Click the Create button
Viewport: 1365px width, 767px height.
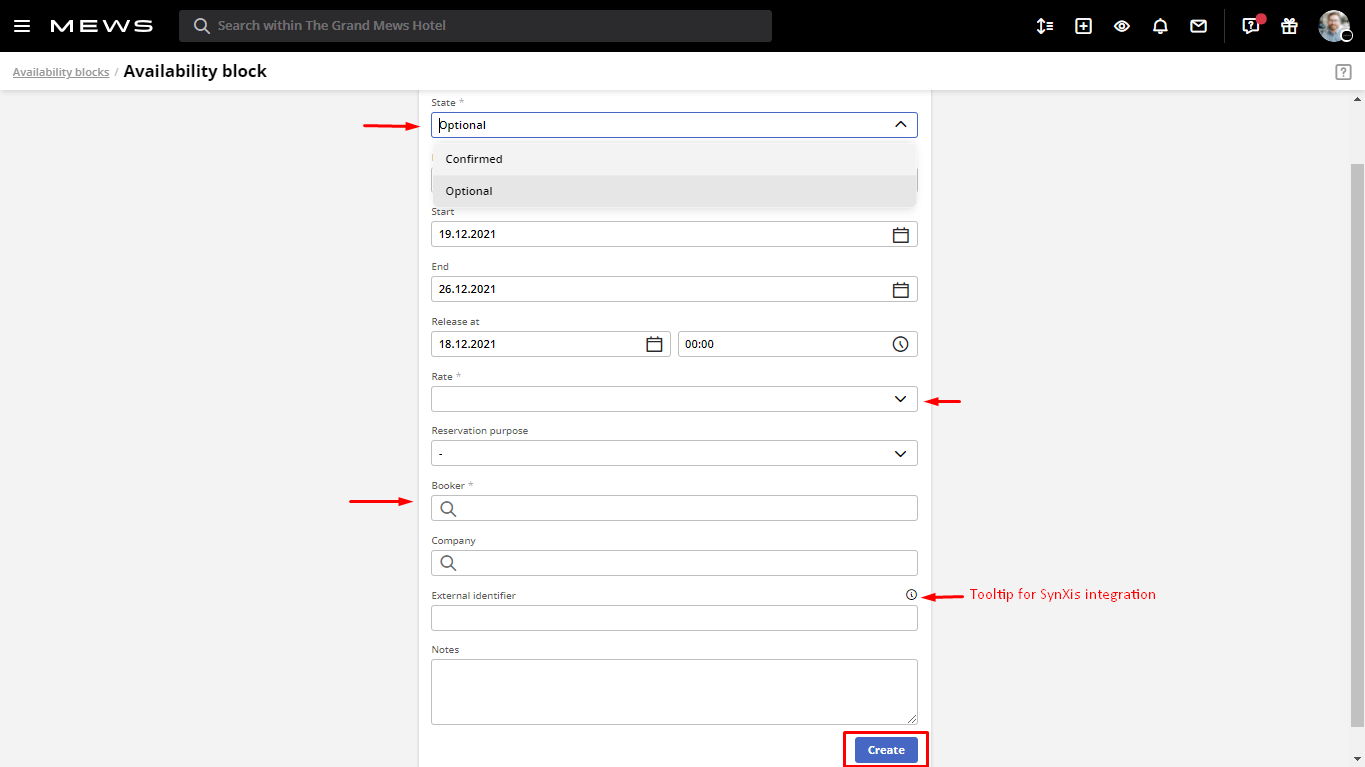click(885, 749)
